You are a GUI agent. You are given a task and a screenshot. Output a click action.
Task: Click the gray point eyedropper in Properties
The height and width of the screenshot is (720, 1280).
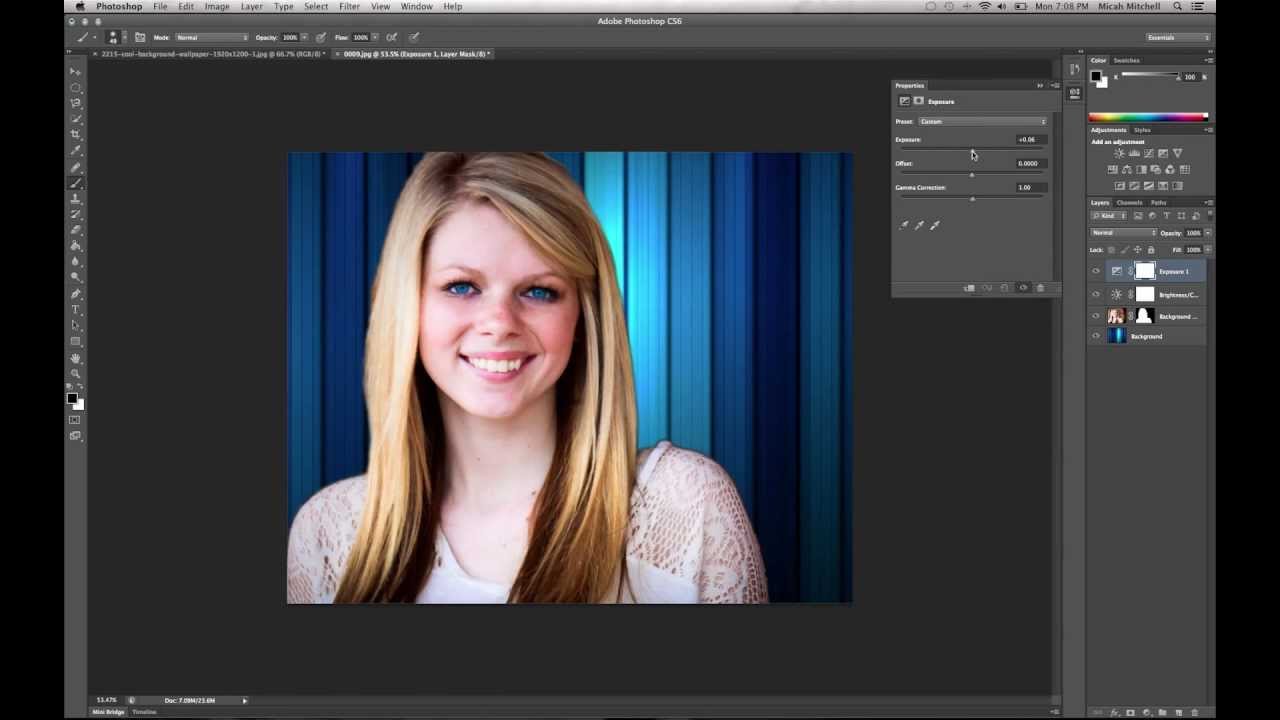click(x=919, y=225)
